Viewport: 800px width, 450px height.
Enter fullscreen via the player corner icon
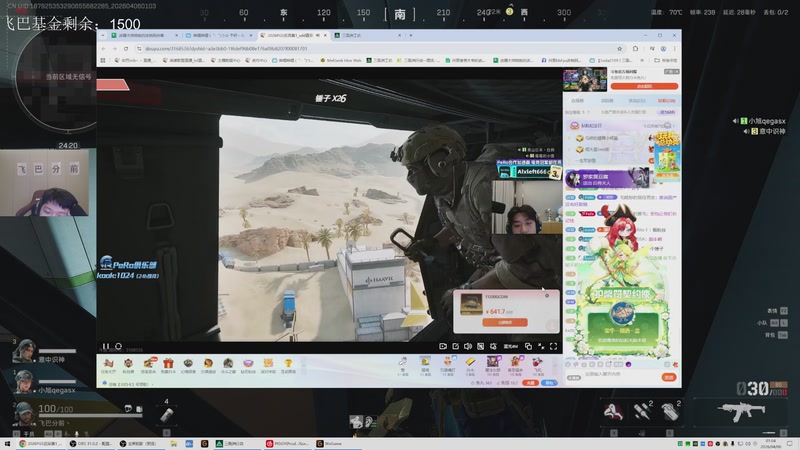554,346
